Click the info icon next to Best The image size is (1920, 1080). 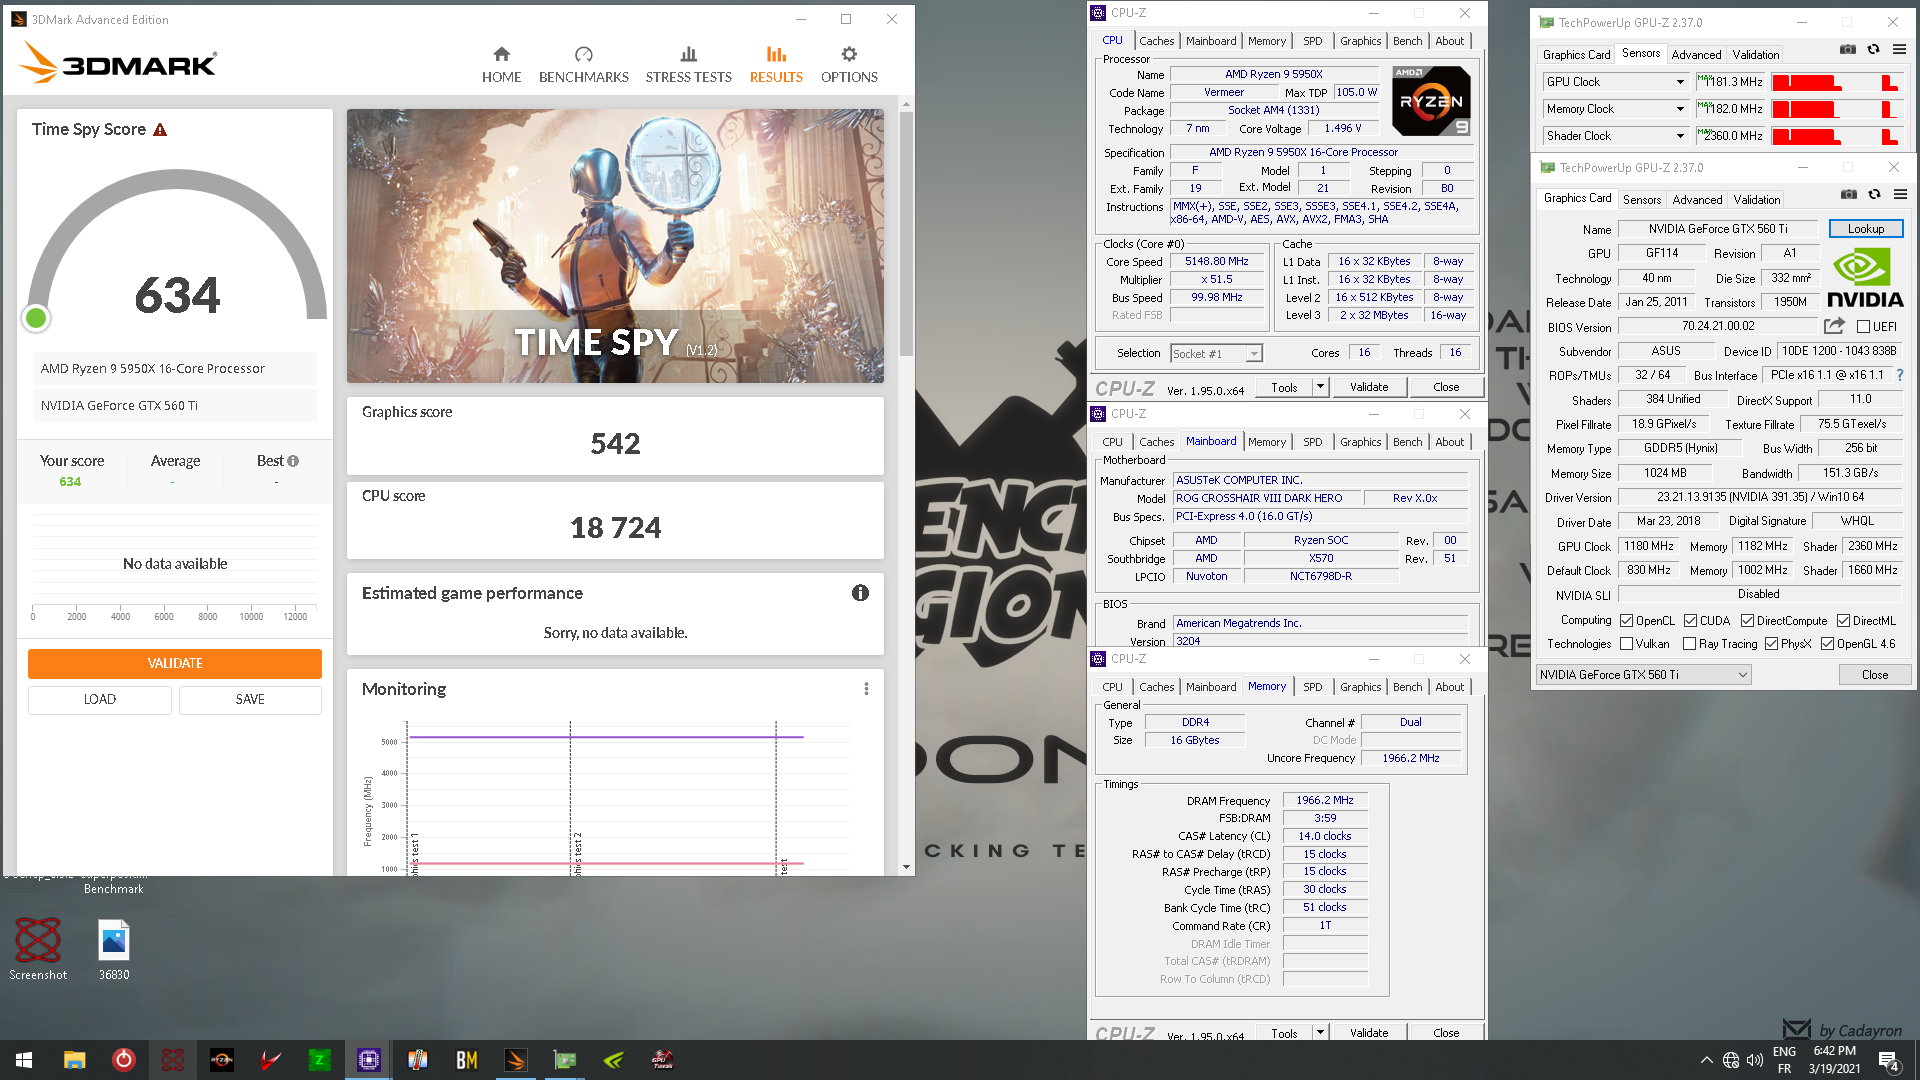pyautogui.click(x=293, y=461)
